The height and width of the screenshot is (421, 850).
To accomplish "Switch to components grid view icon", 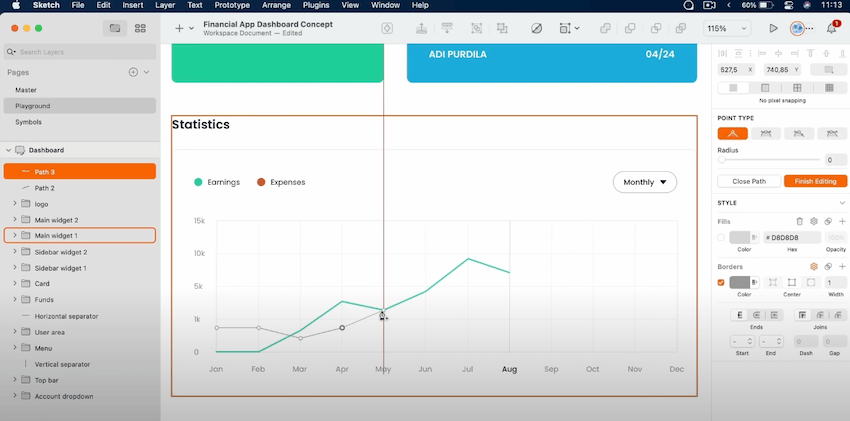I will coord(140,28).
